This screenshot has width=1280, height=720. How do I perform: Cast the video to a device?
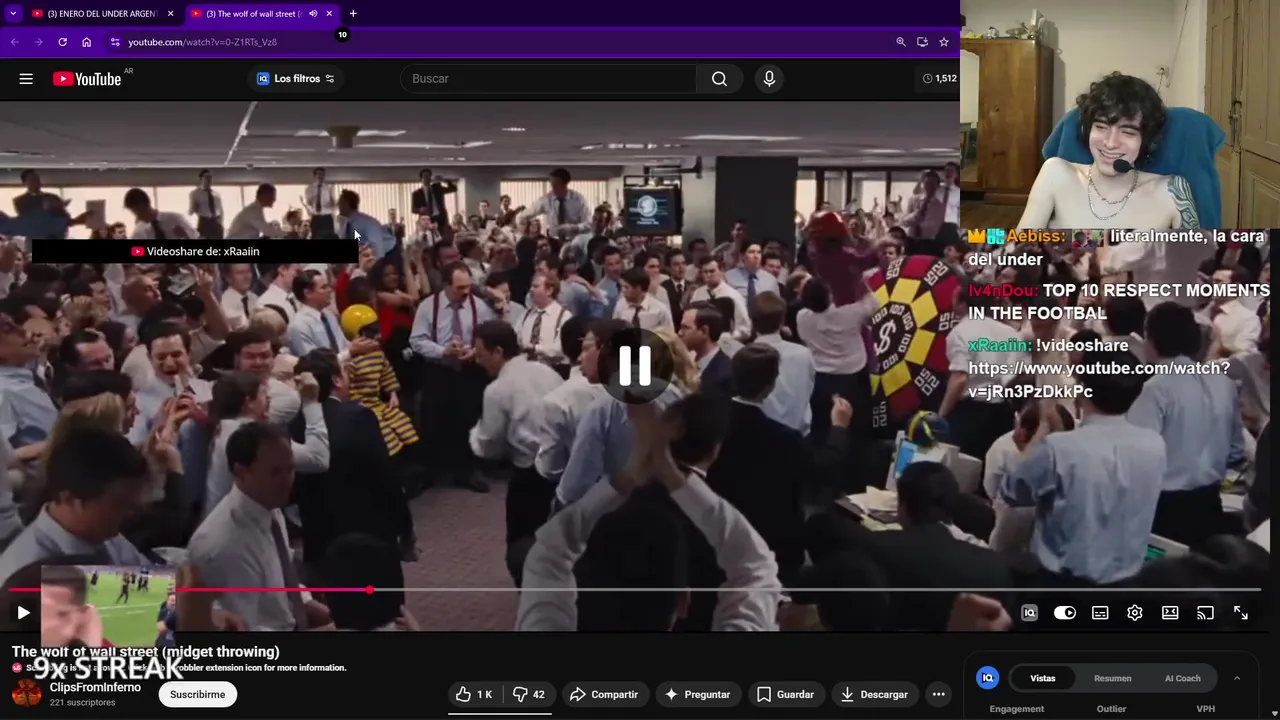pyautogui.click(x=1205, y=613)
